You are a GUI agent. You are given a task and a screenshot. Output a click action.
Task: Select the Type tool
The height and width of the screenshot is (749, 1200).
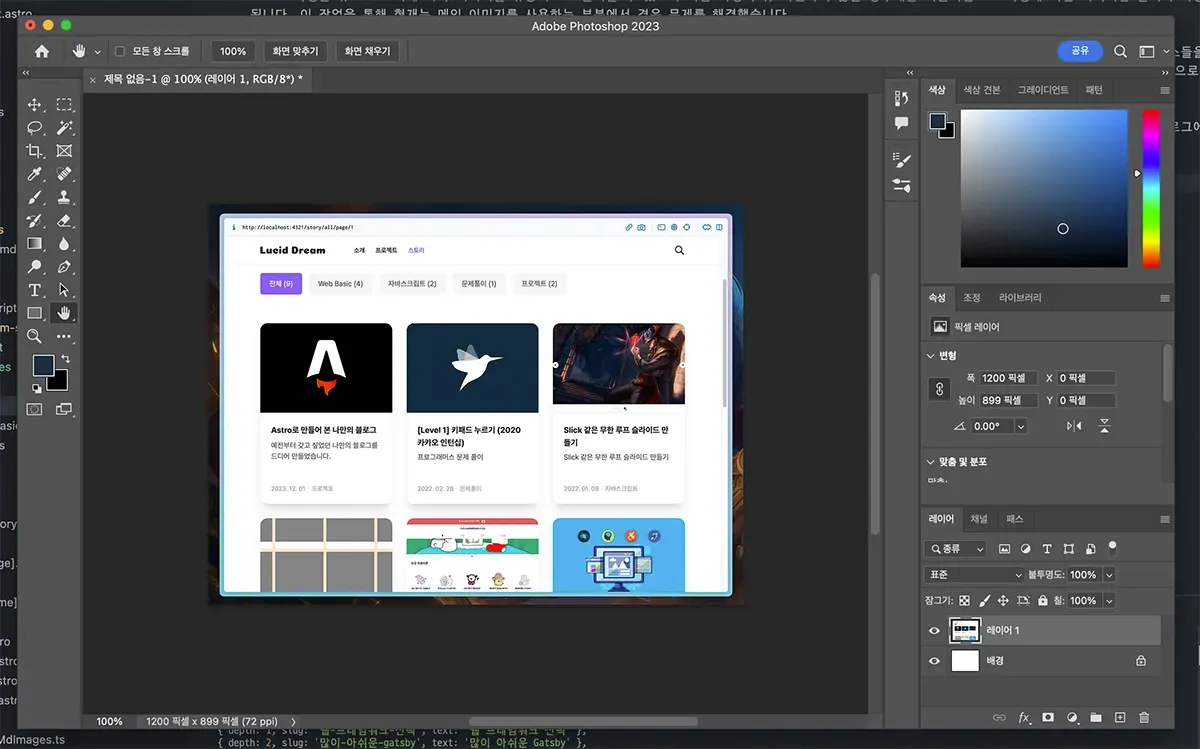click(x=34, y=290)
